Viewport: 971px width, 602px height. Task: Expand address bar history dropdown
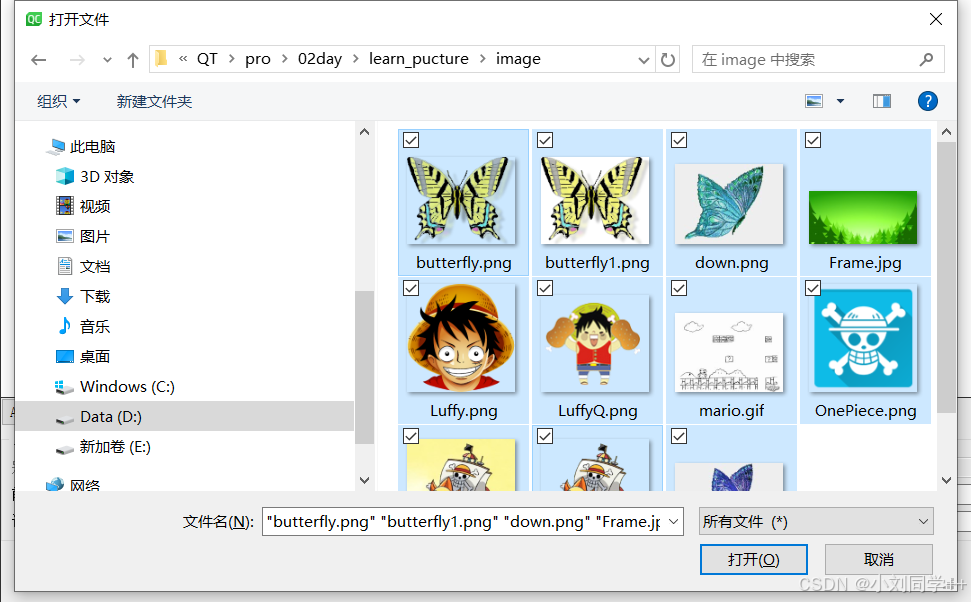pyautogui.click(x=643, y=60)
